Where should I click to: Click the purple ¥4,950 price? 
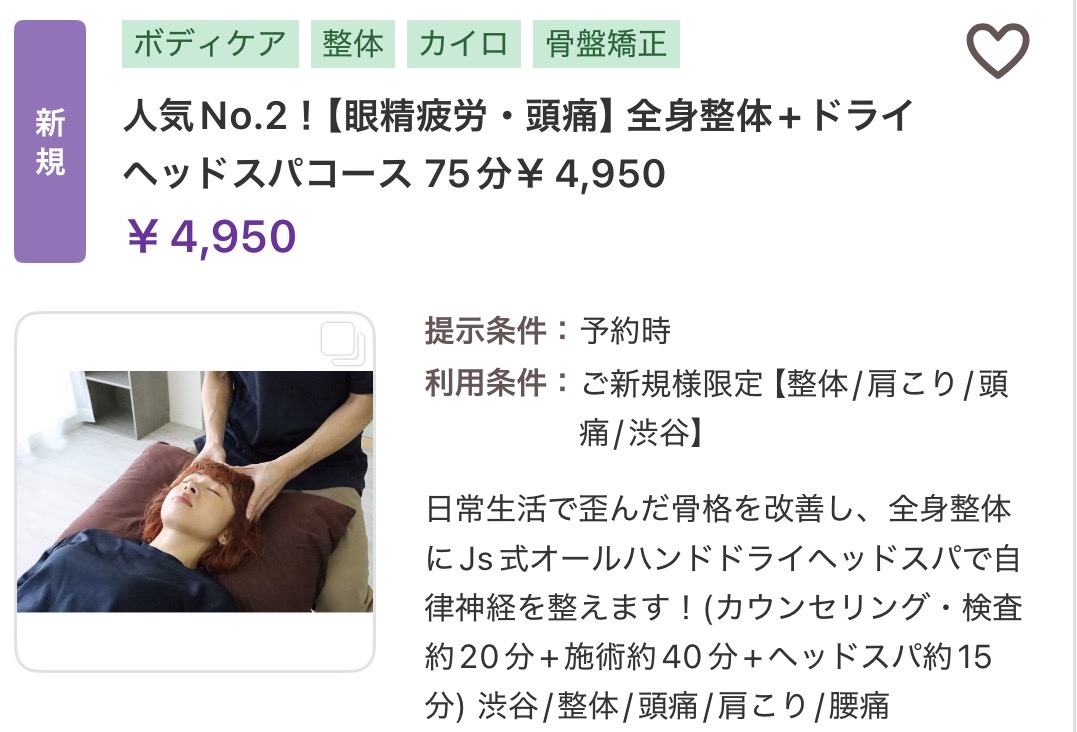click(x=212, y=236)
